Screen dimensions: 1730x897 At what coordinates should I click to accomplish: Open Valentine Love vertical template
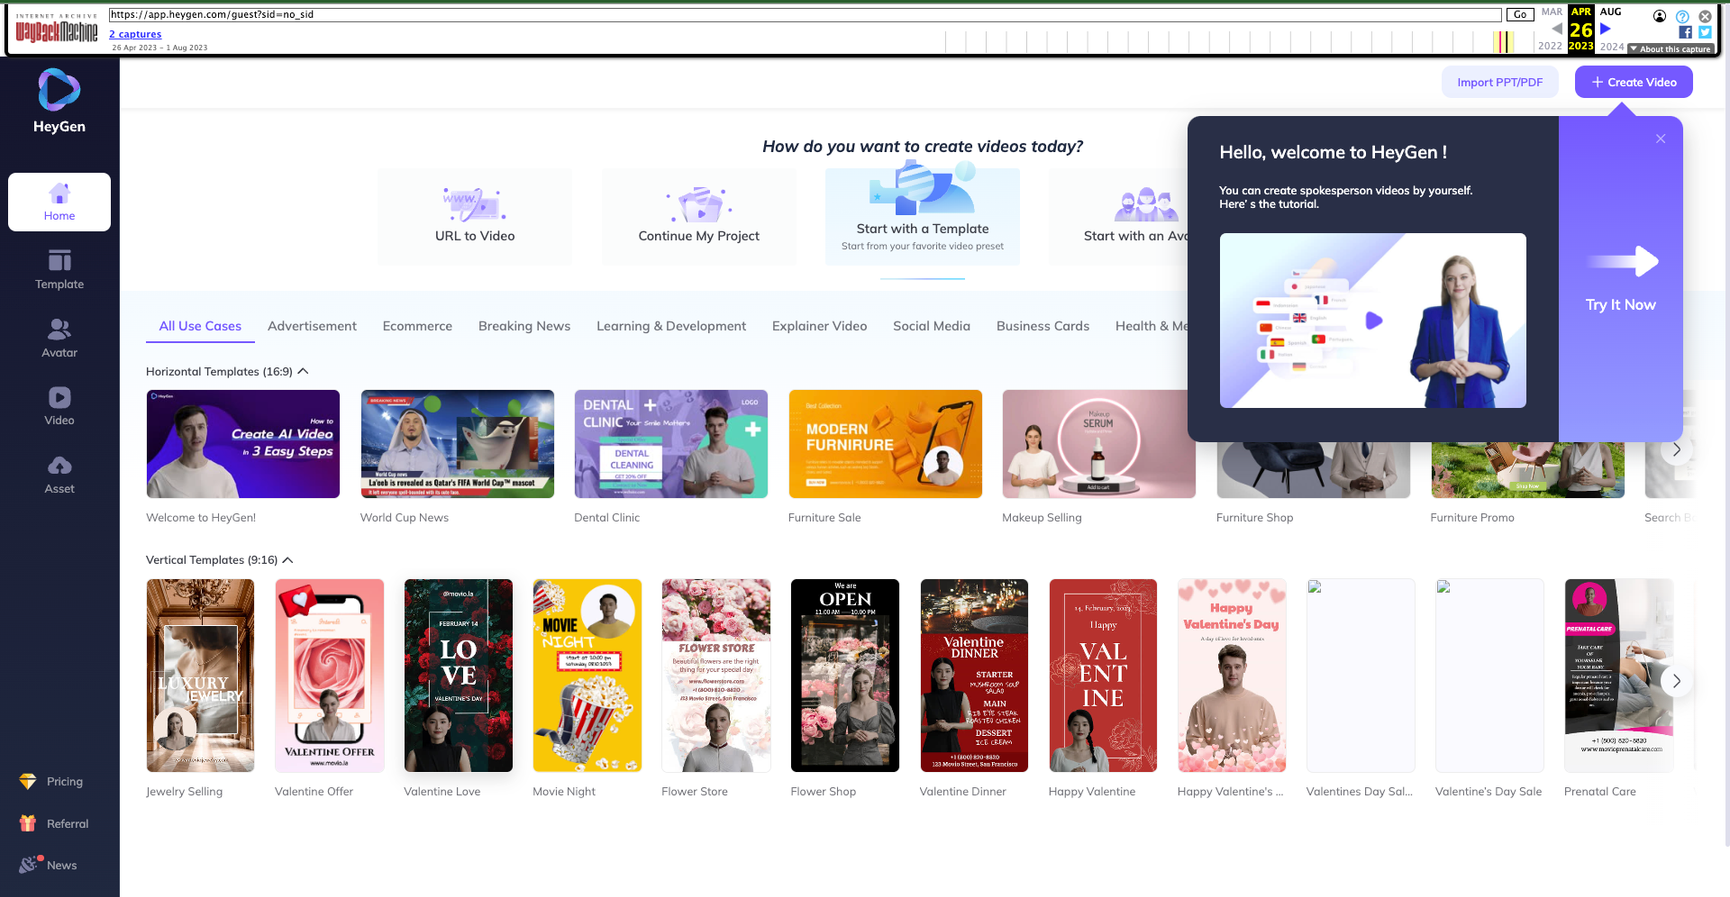click(458, 675)
